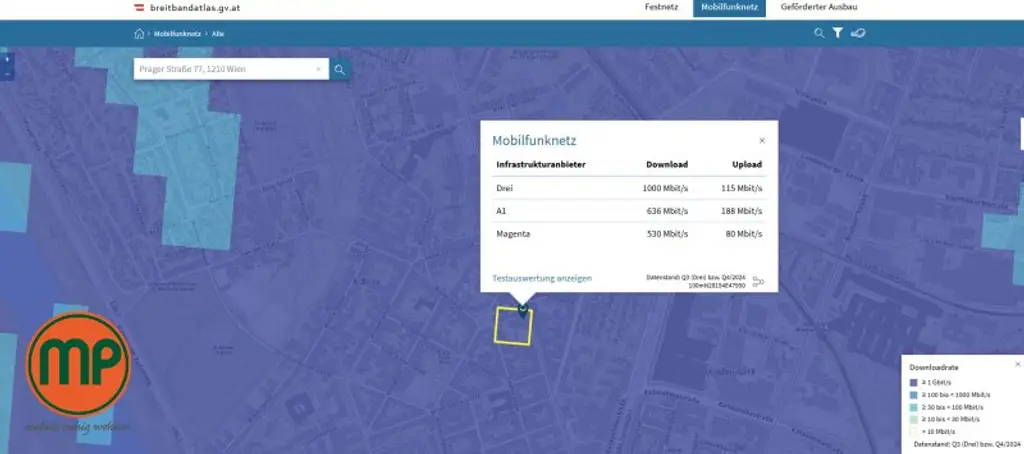Click the Magenta provider row

629,234
